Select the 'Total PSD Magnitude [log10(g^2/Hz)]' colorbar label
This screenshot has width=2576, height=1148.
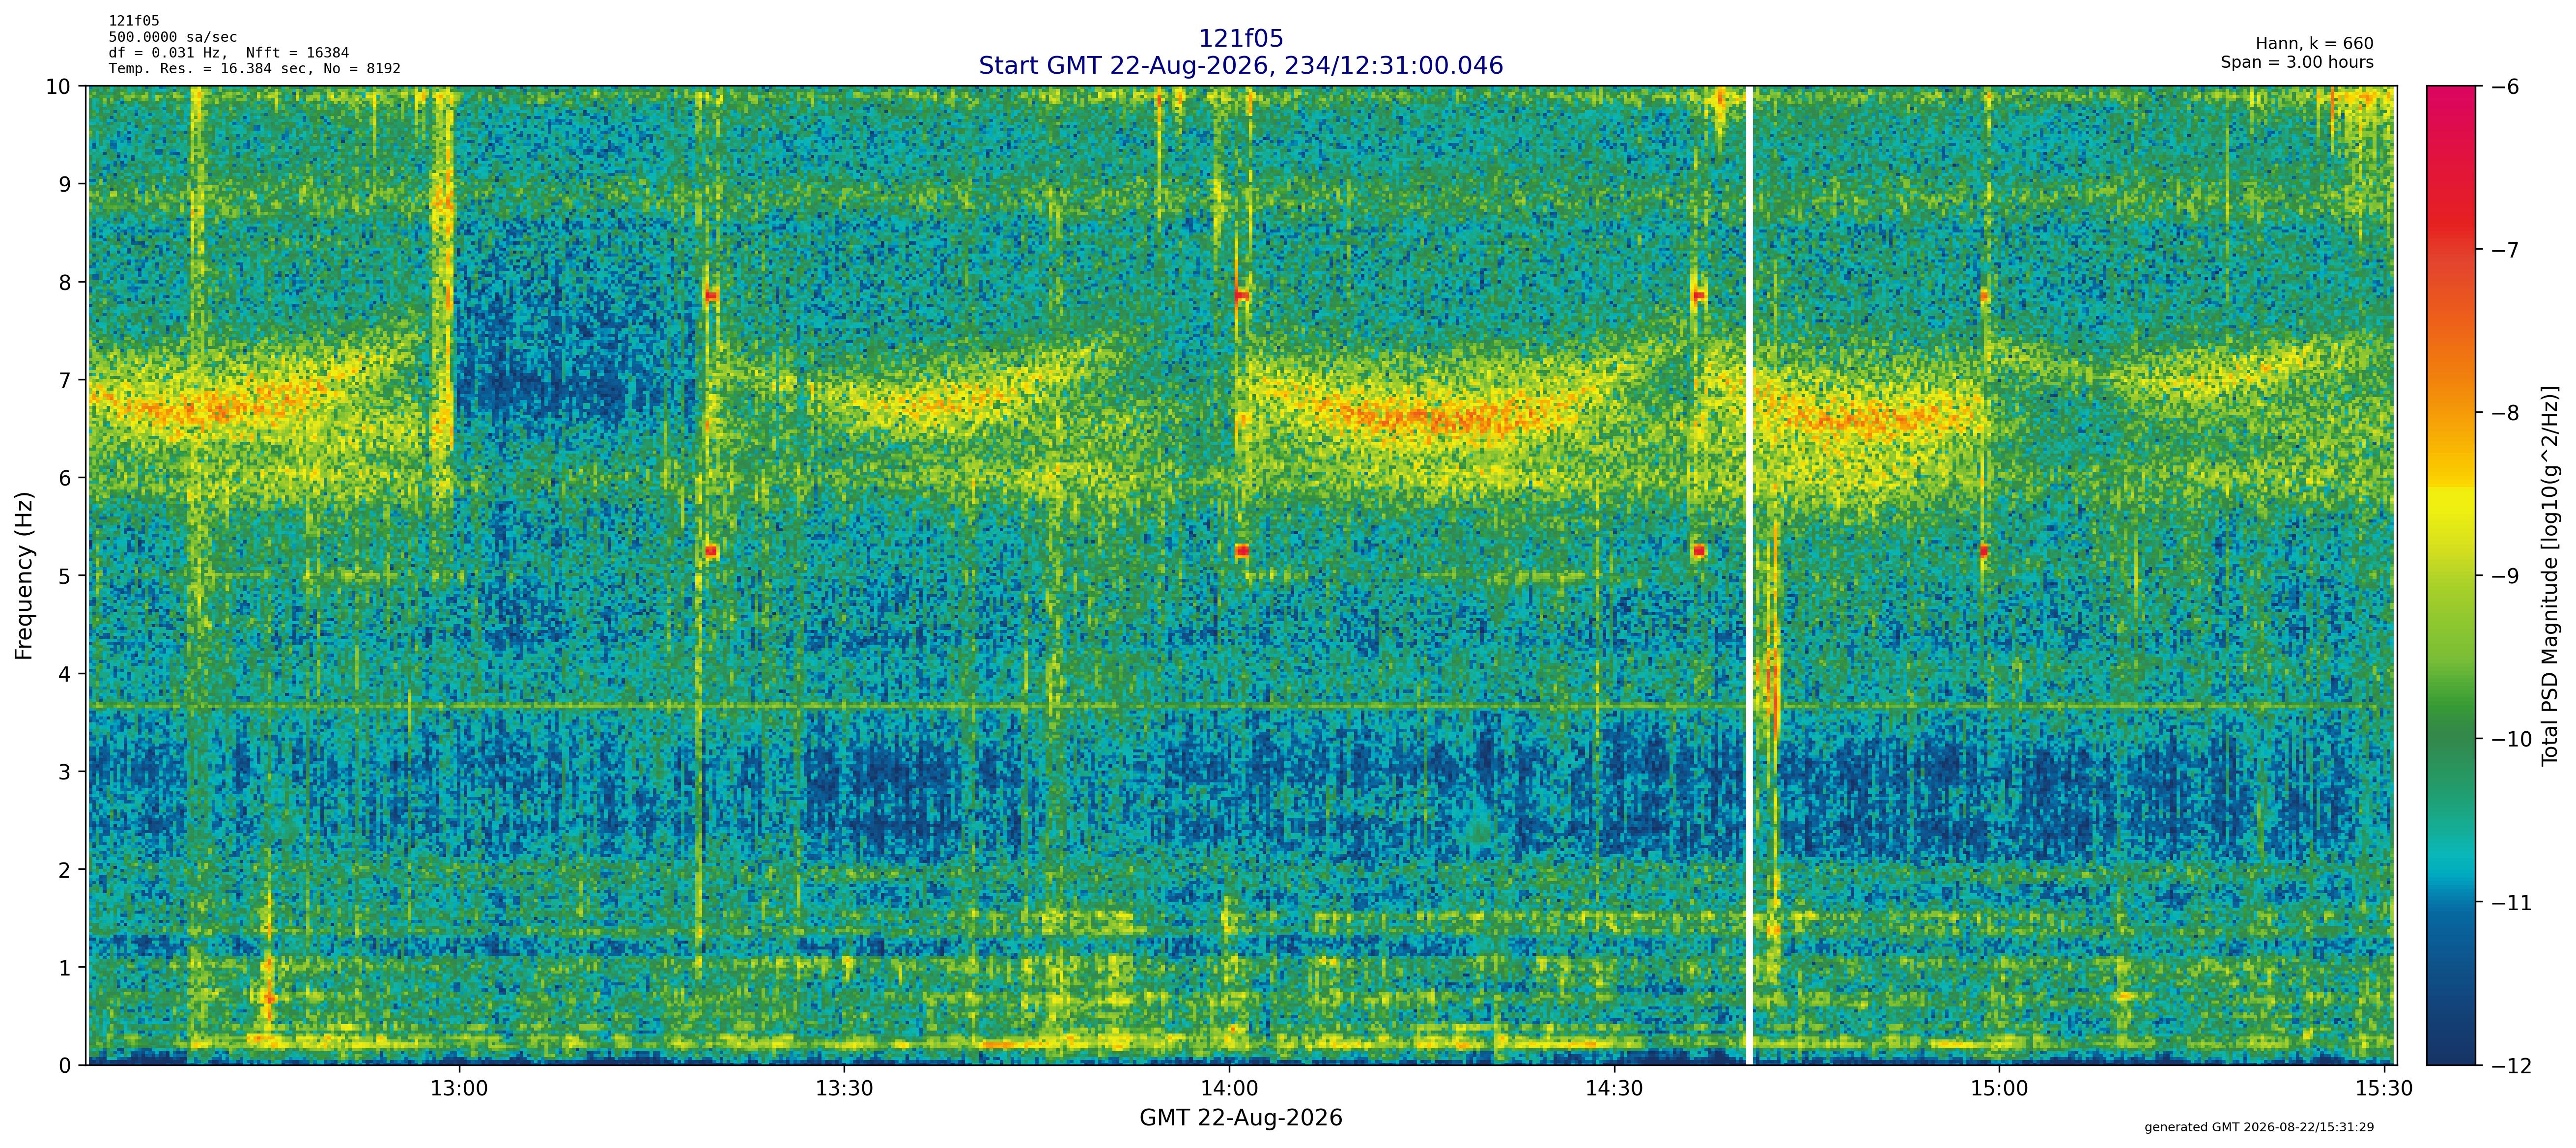click(2549, 575)
